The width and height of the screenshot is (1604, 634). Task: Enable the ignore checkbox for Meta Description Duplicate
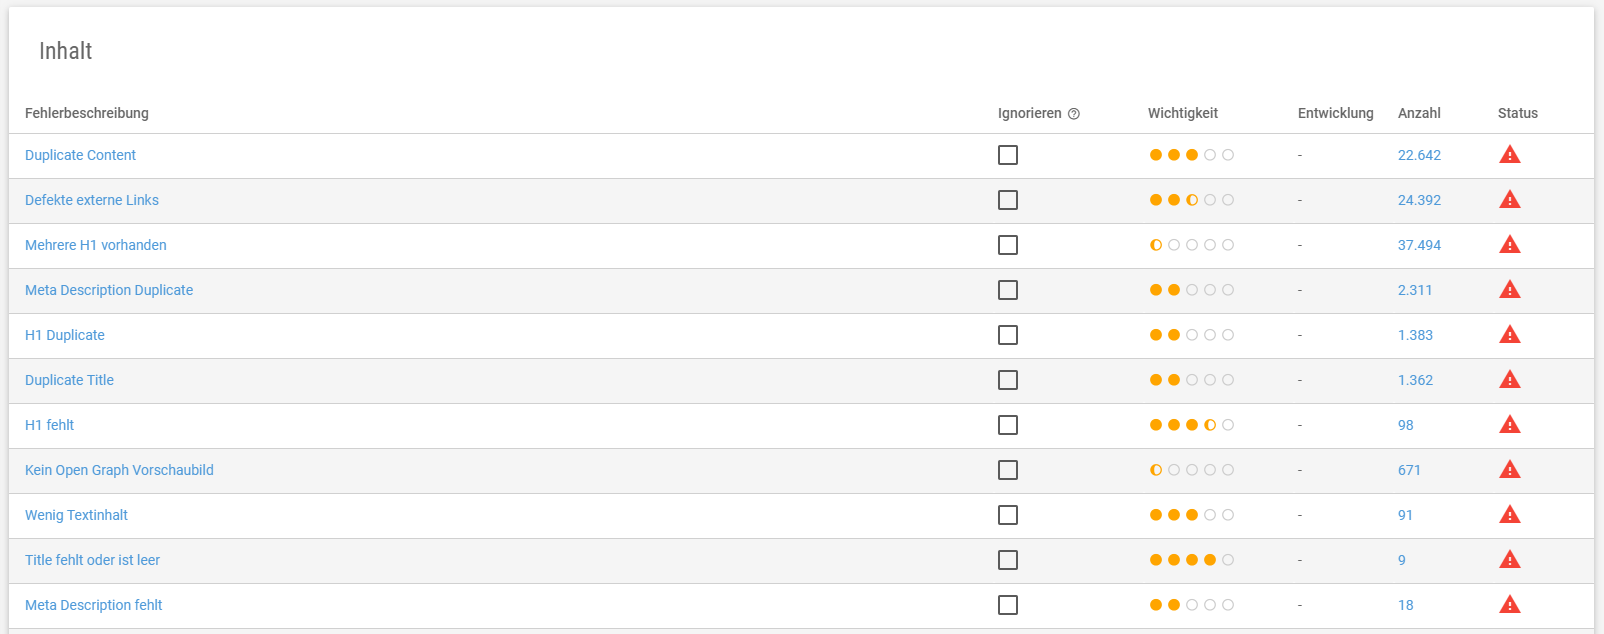1008,290
